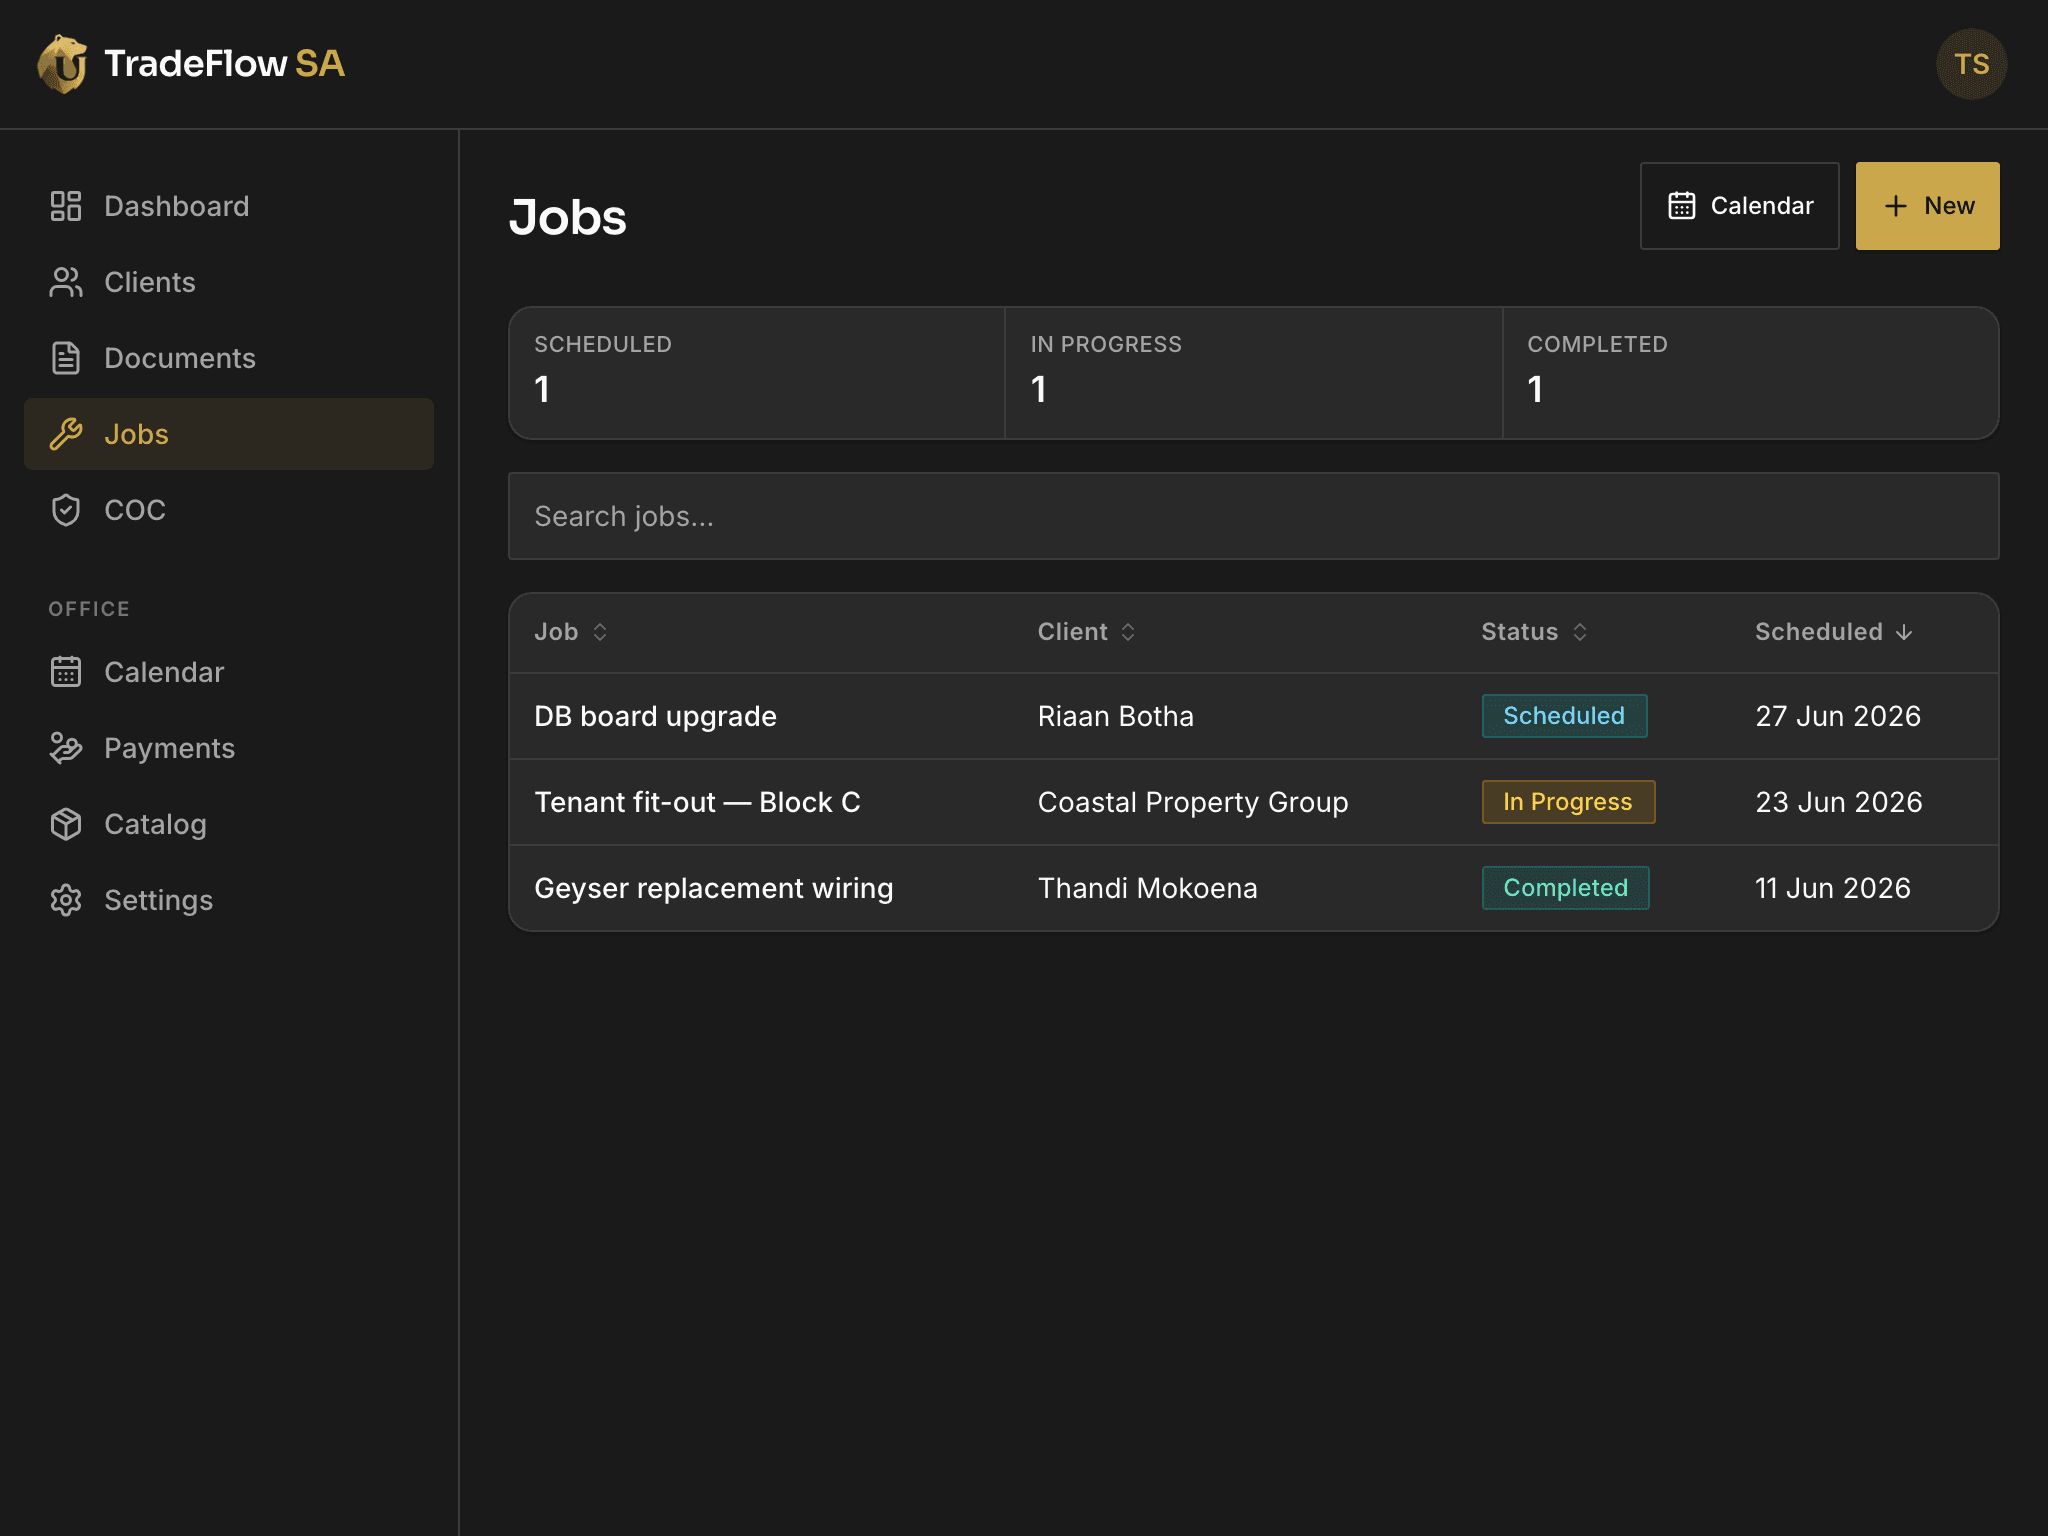Open Settings from the sidebar

[x=229, y=900]
